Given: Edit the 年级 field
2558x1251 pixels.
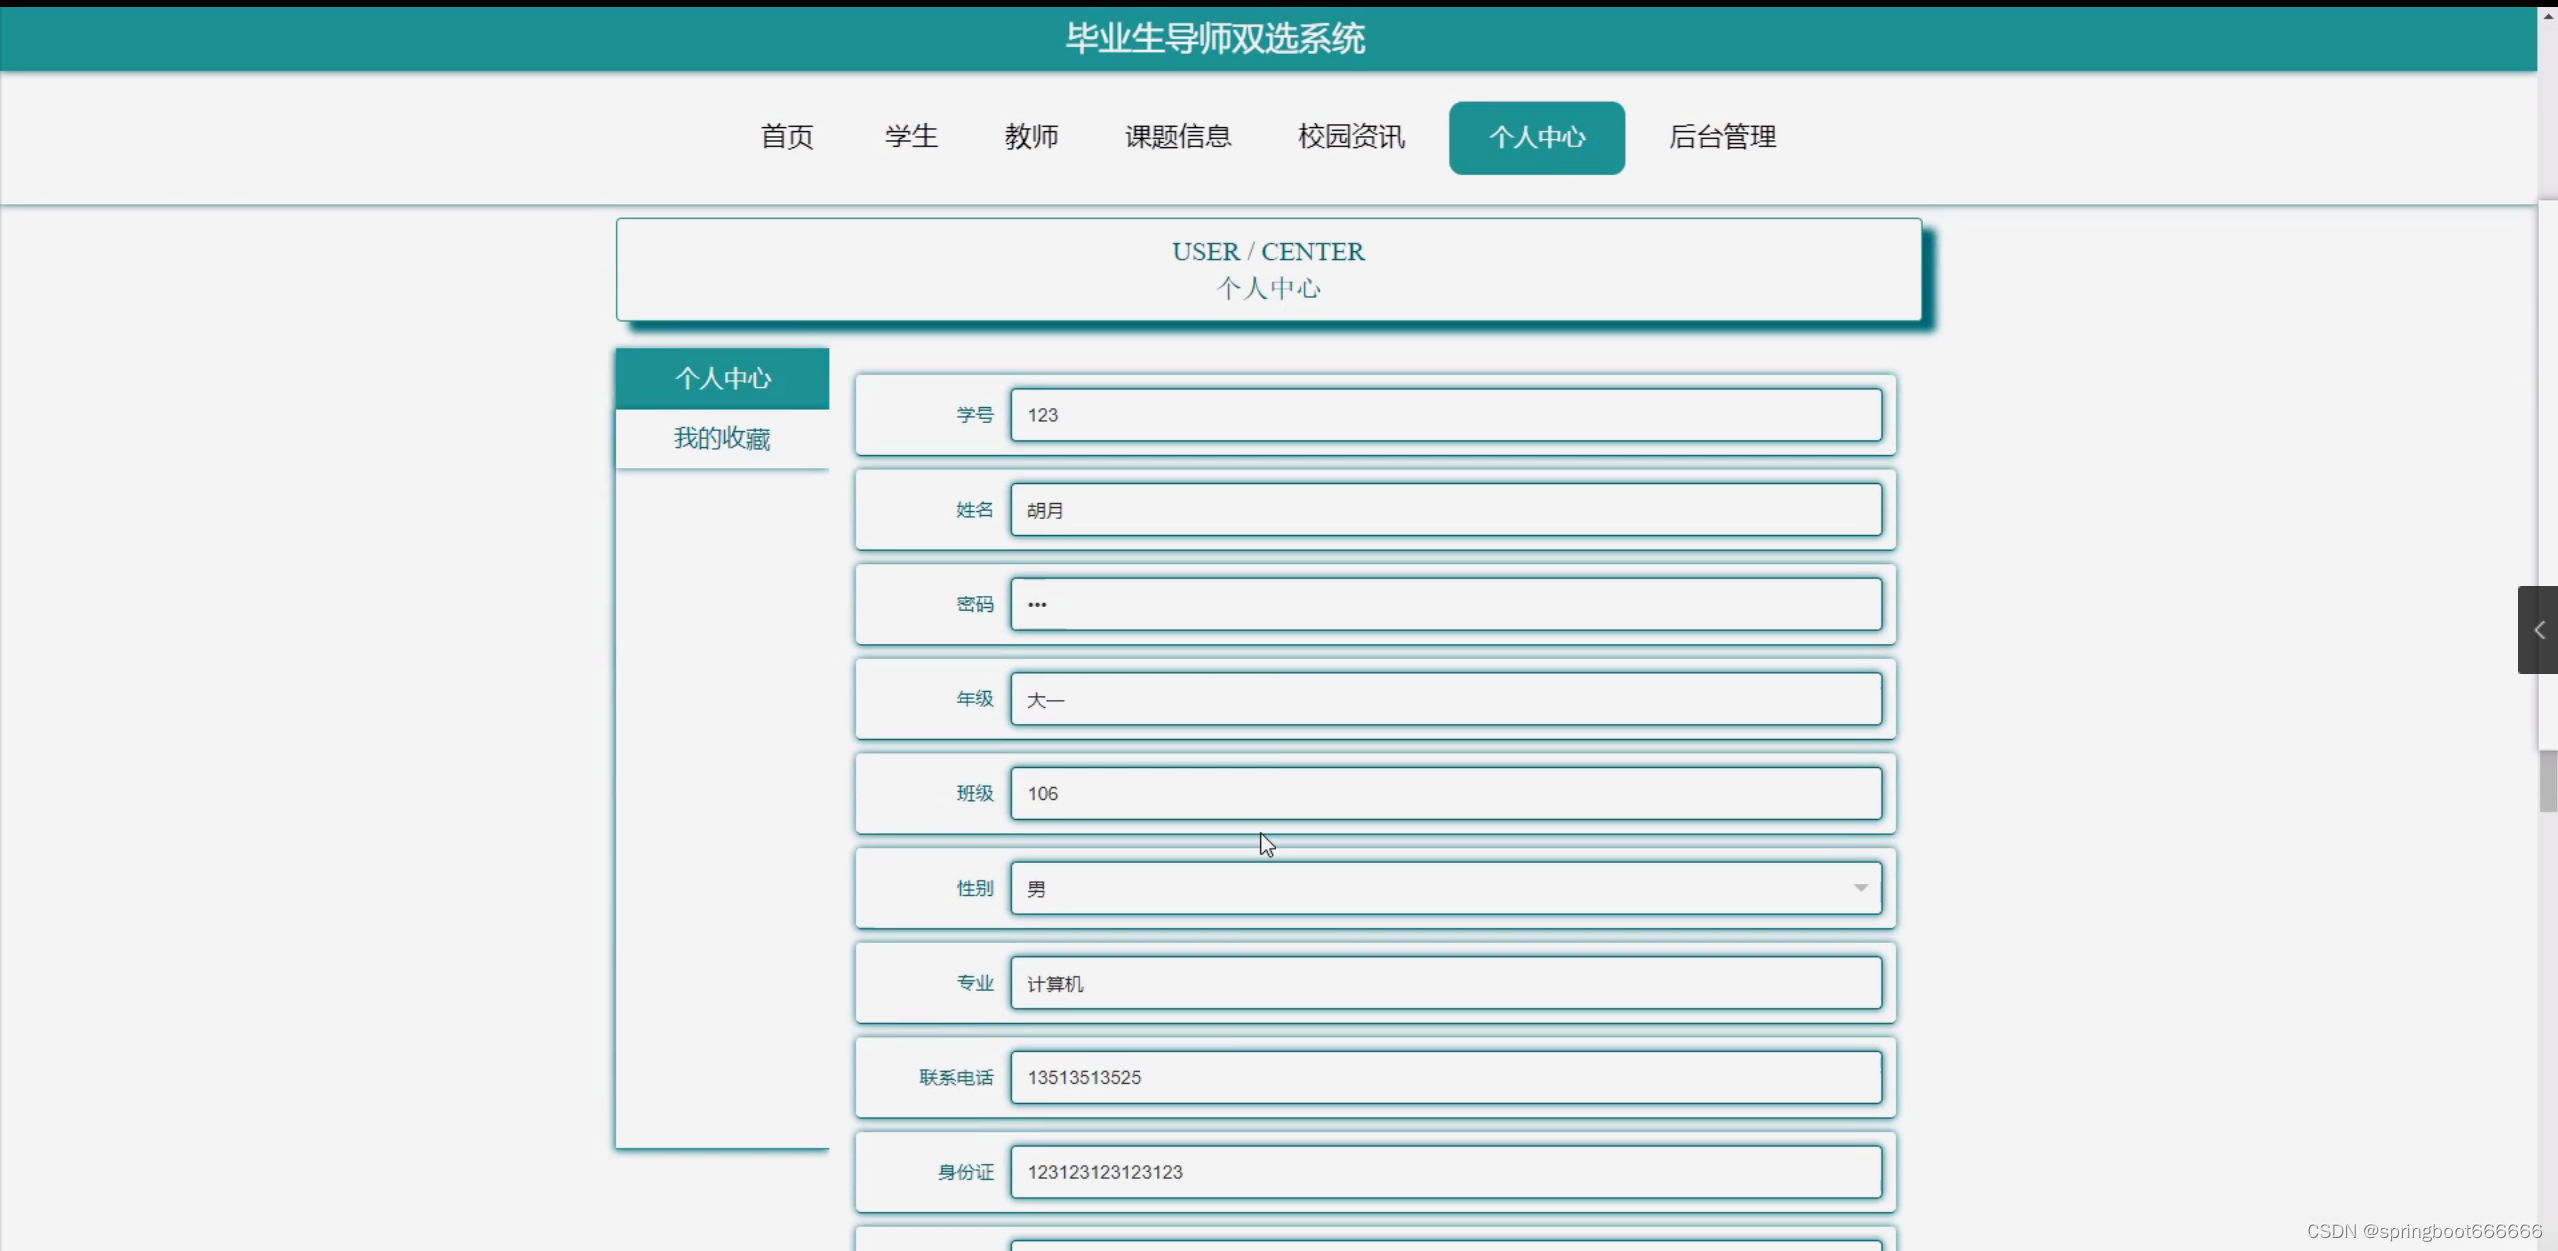Looking at the screenshot, I should click(x=1445, y=699).
